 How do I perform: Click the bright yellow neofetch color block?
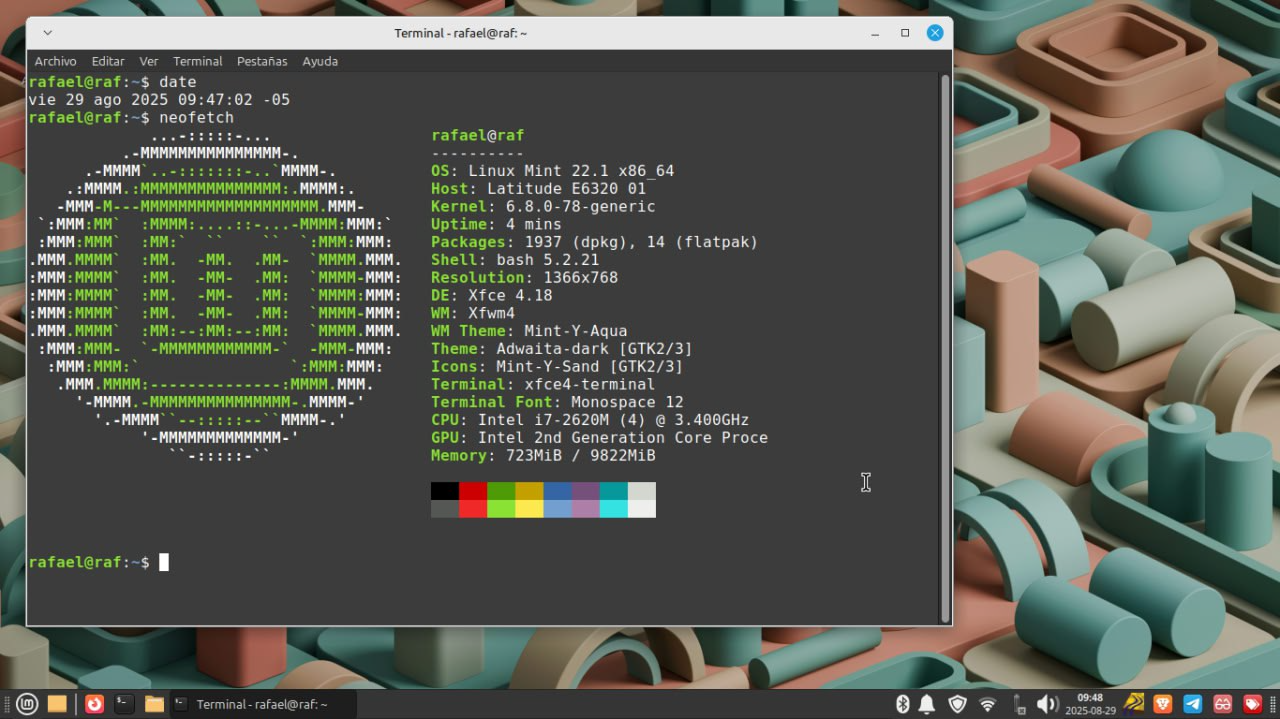(529, 509)
